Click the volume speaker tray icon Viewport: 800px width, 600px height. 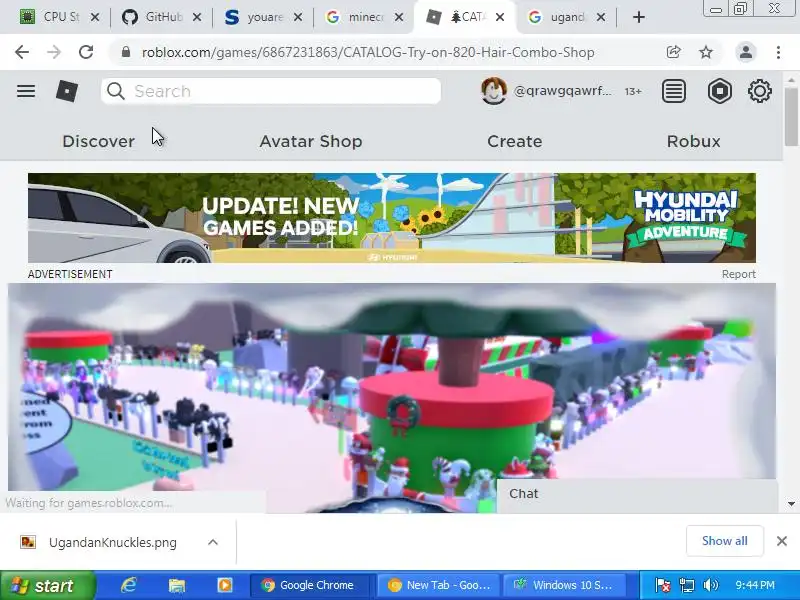point(710,585)
